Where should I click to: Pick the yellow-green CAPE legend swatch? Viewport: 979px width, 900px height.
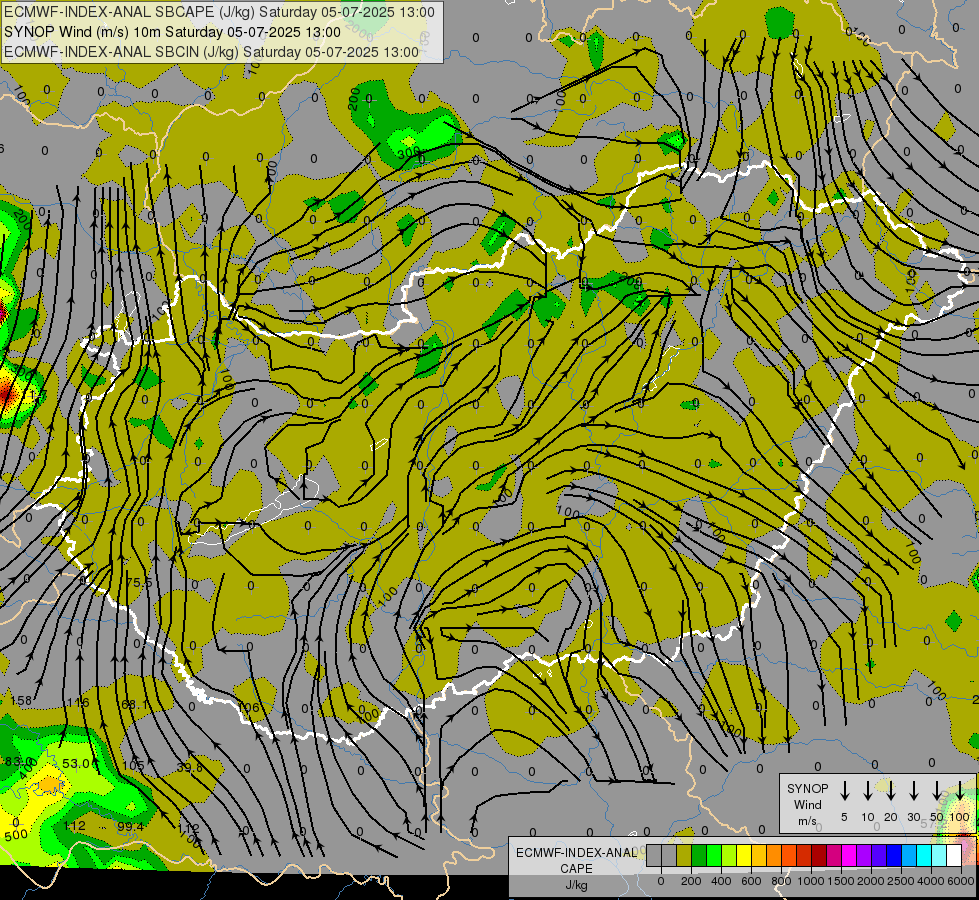tap(729, 855)
